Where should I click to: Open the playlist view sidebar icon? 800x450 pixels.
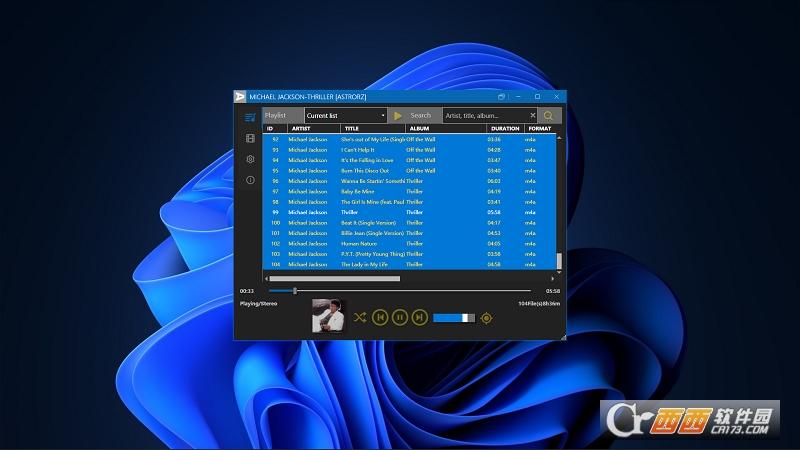click(250, 117)
